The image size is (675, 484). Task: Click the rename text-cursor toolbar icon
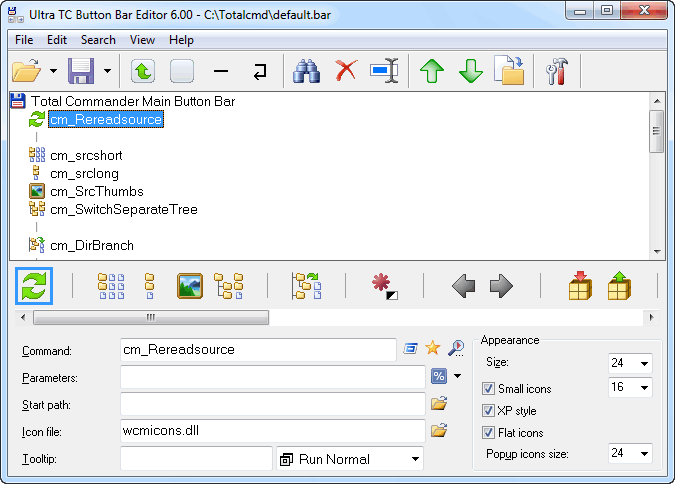click(384, 71)
